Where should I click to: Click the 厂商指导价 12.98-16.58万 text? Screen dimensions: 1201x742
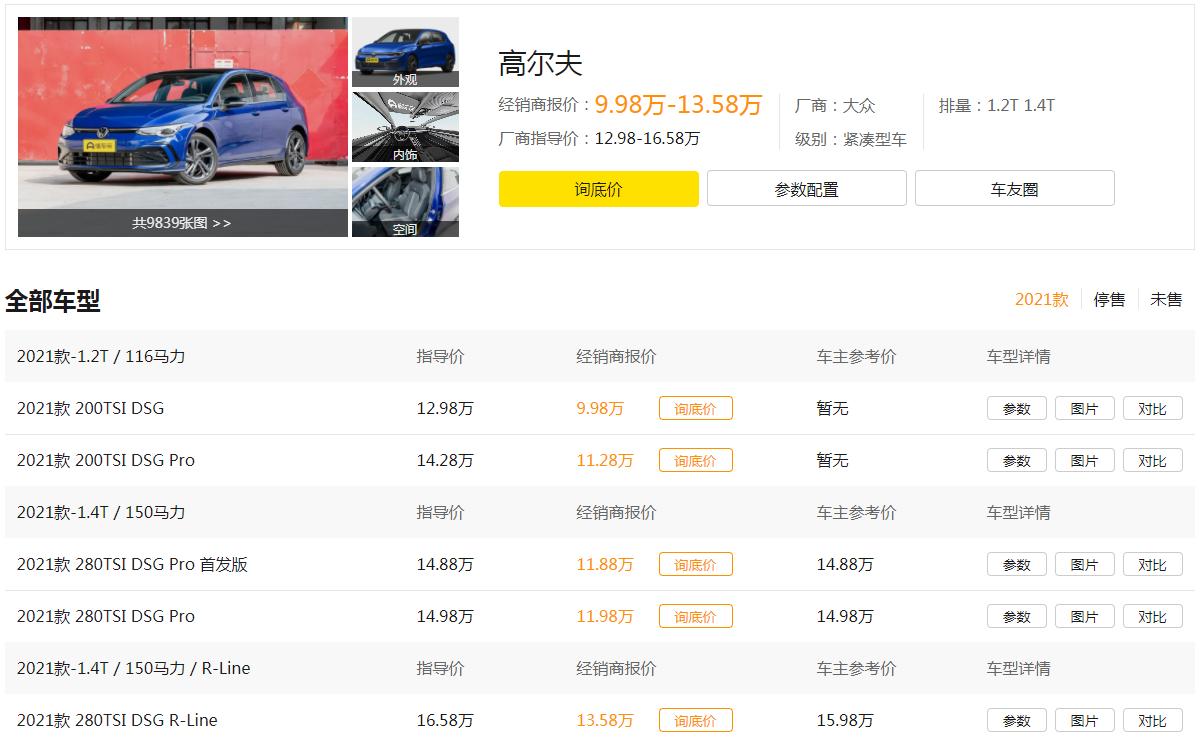tap(599, 139)
